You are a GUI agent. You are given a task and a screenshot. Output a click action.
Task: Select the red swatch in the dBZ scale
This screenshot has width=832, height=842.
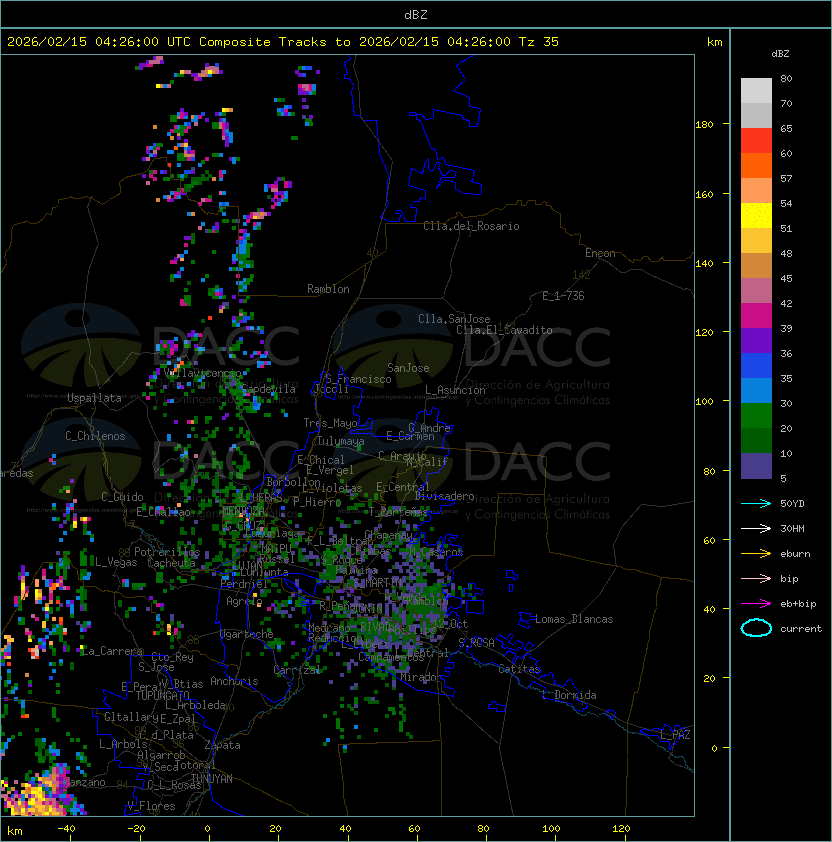756,141
